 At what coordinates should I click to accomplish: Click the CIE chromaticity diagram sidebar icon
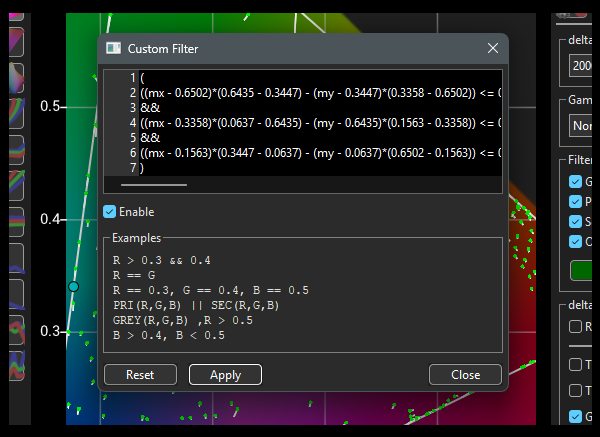16,78
